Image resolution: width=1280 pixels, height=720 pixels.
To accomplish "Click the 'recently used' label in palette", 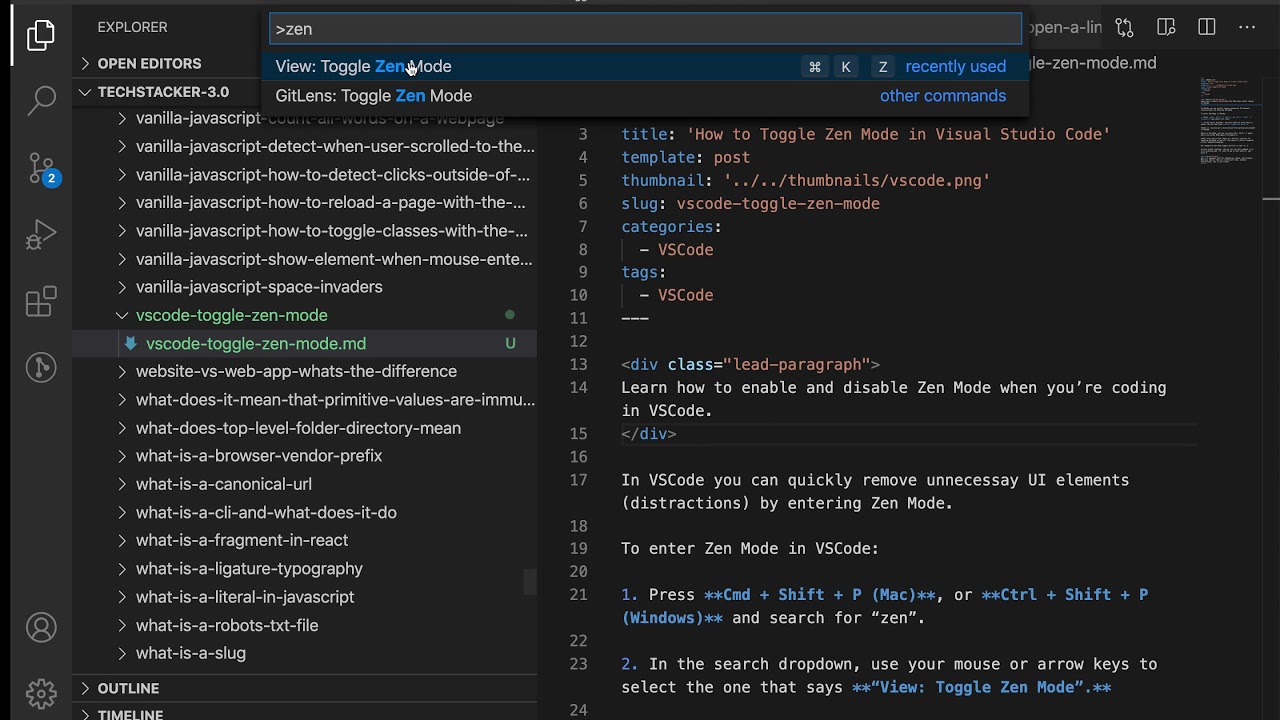I will [955, 66].
